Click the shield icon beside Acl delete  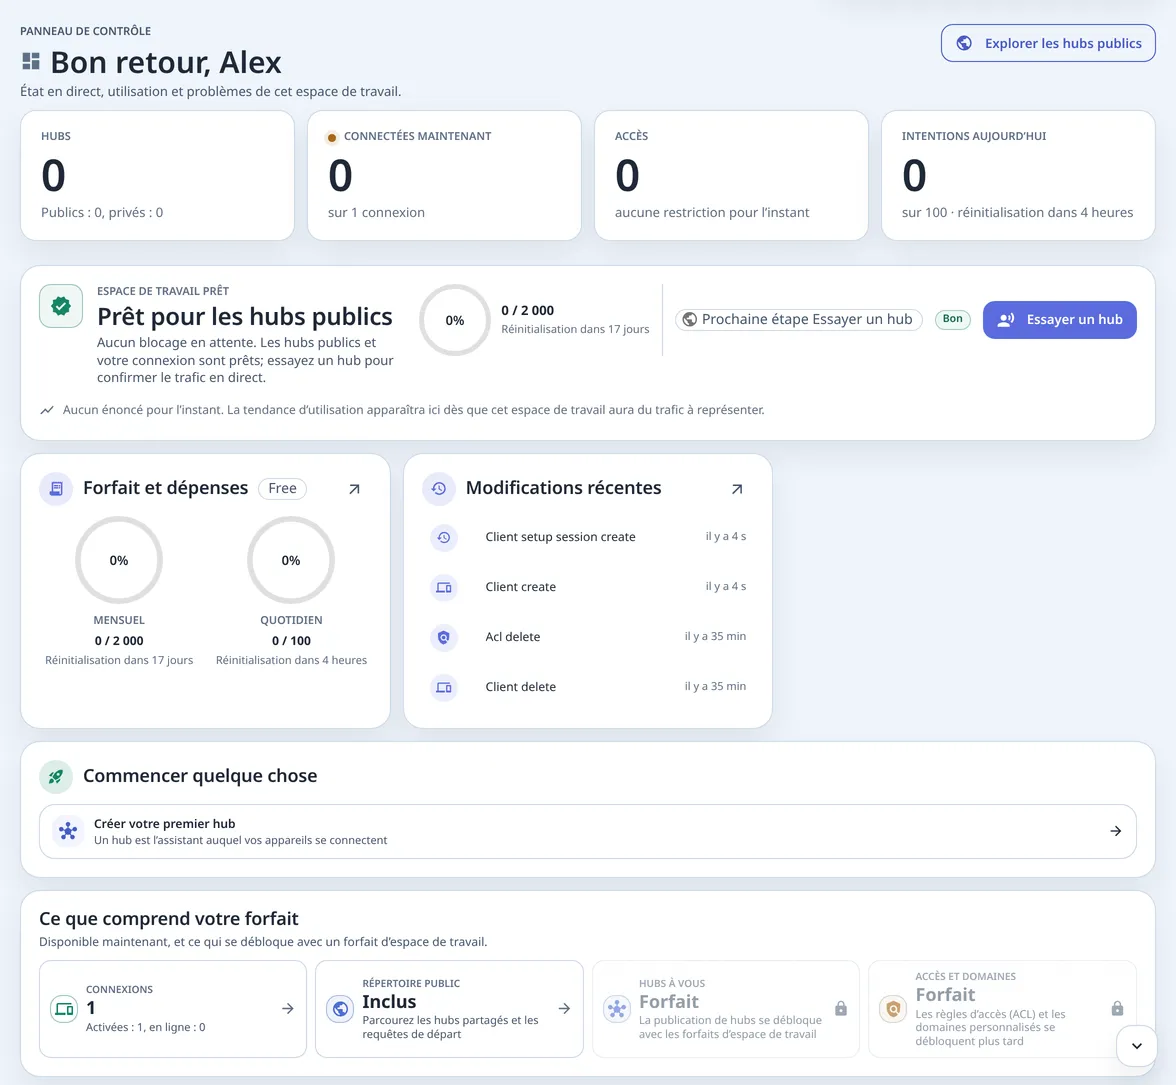[x=444, y=637]
